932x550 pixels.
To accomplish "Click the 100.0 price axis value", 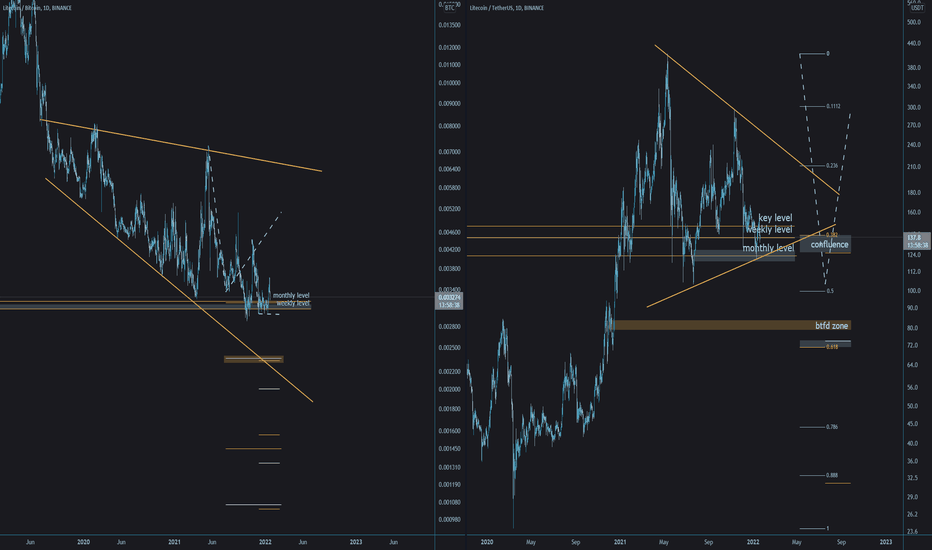I will coord(914,291).
